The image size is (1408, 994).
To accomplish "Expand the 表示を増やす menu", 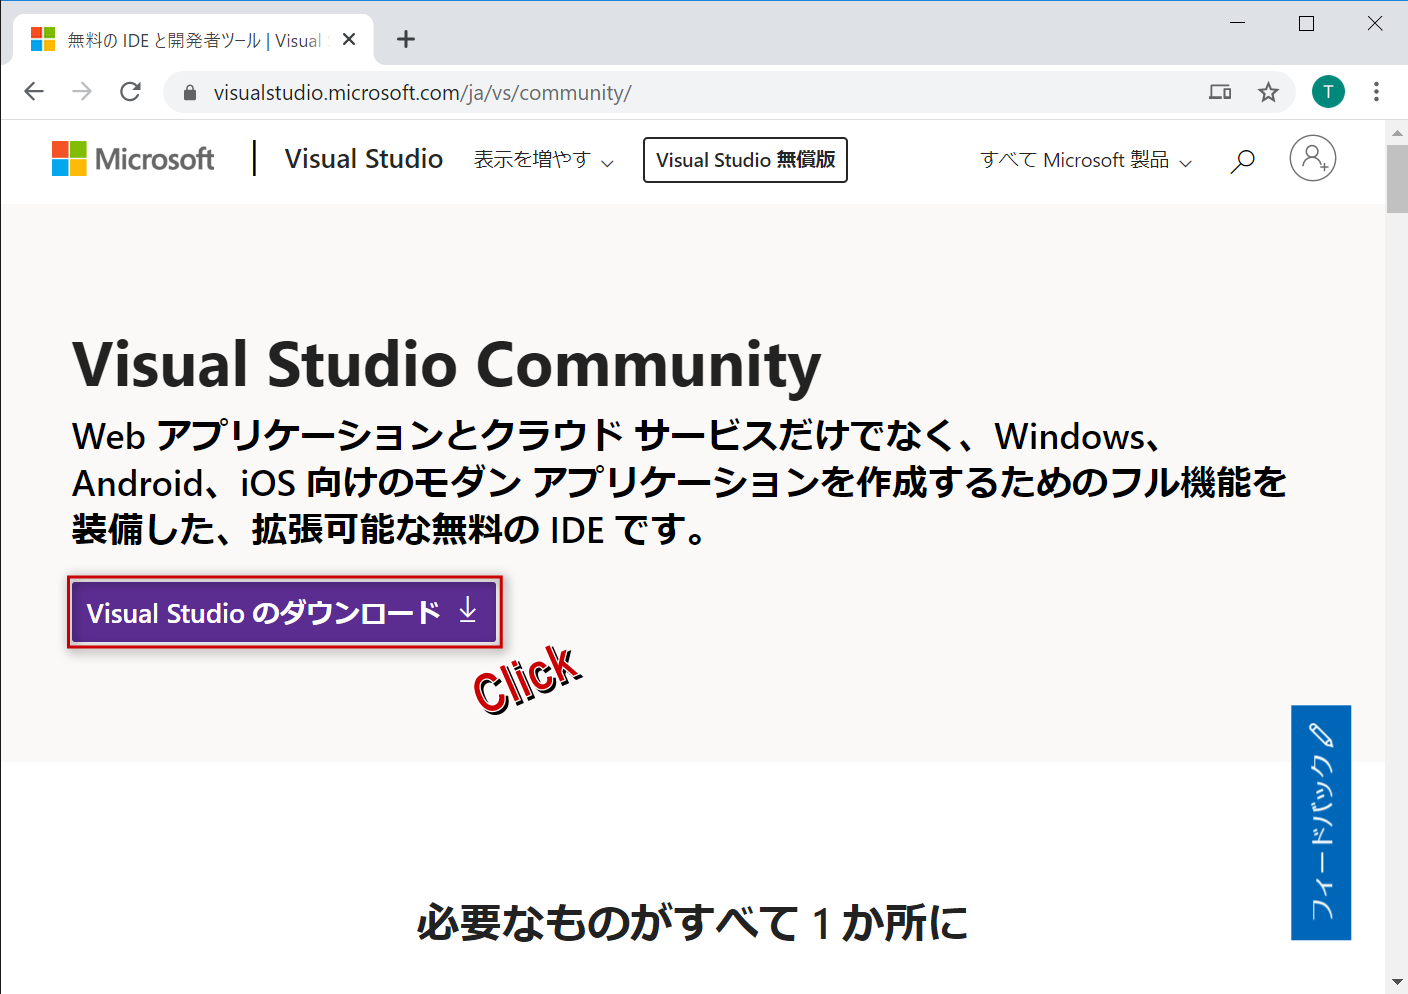I will (543, 160).
